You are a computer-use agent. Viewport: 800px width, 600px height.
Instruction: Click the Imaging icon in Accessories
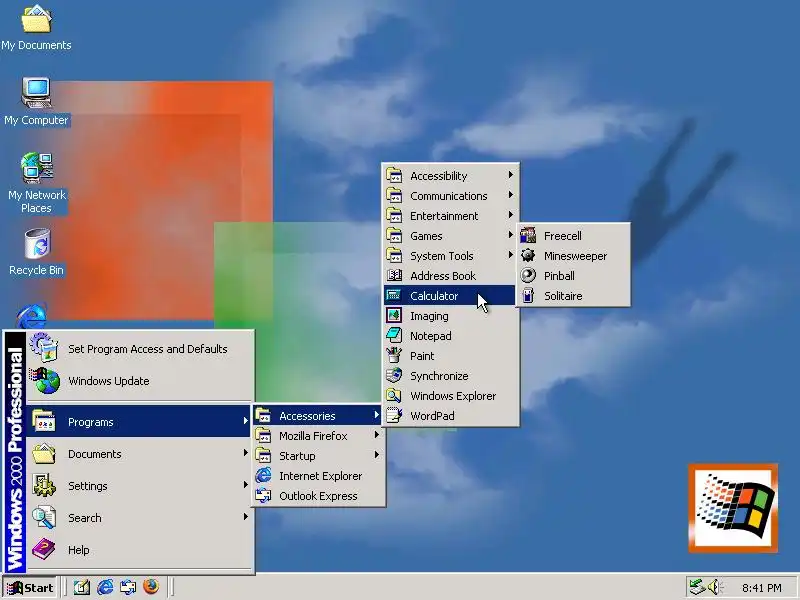tap(394, 315)
